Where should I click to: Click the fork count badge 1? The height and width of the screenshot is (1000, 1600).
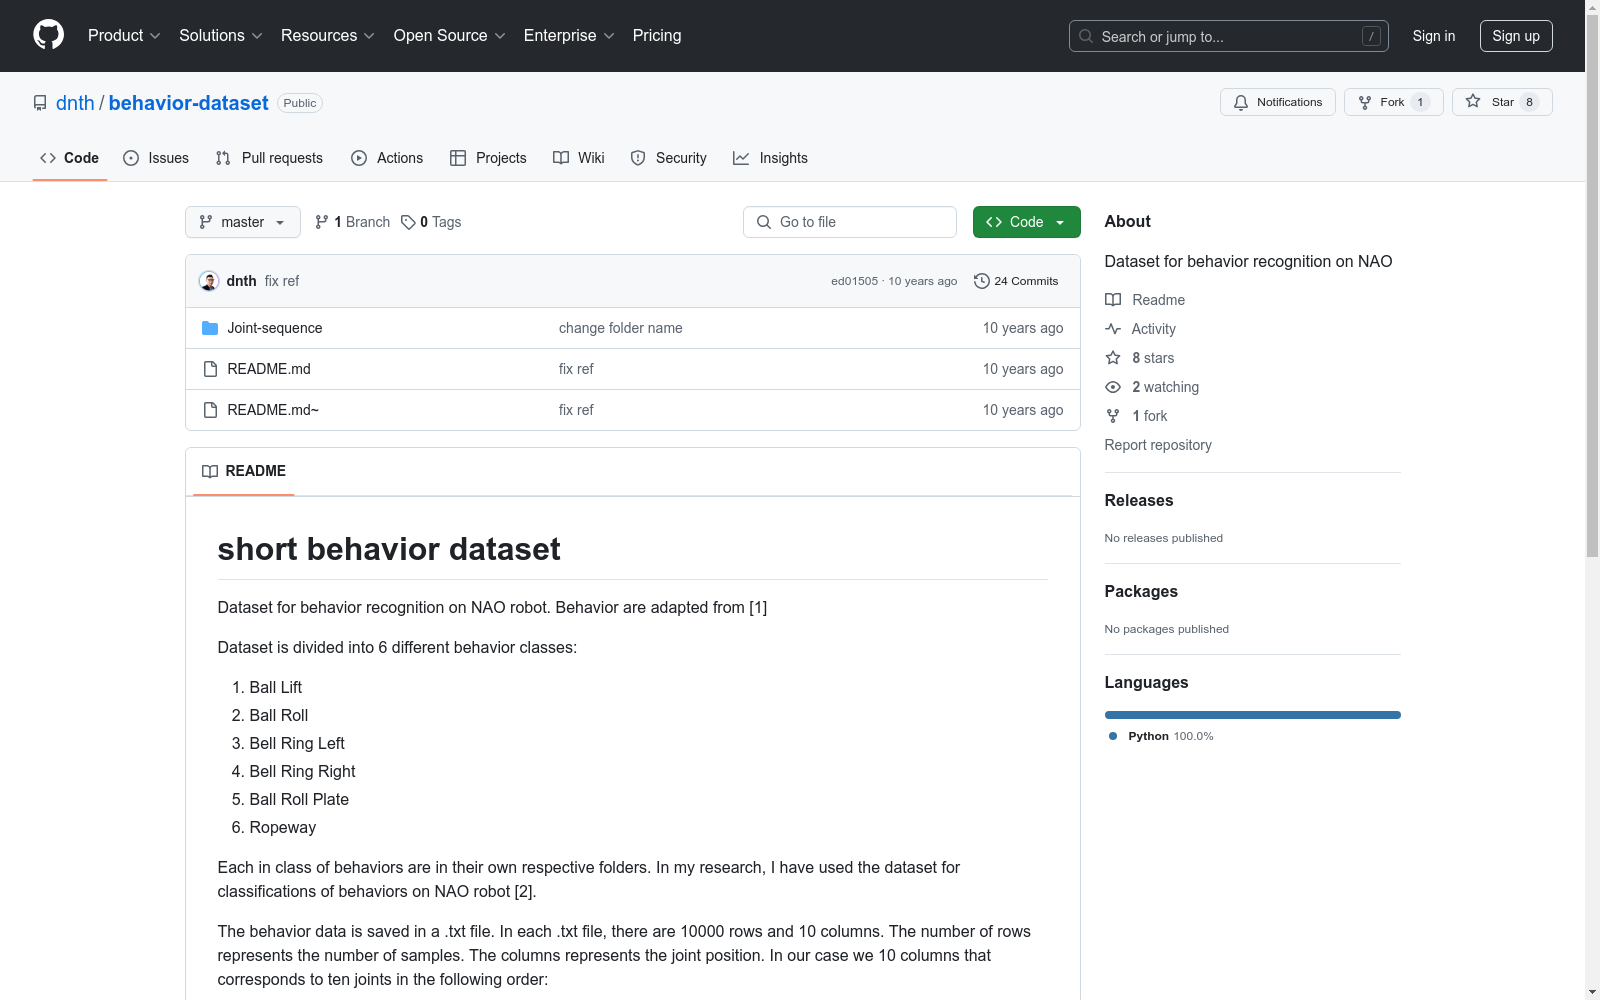pos(1420,102)
